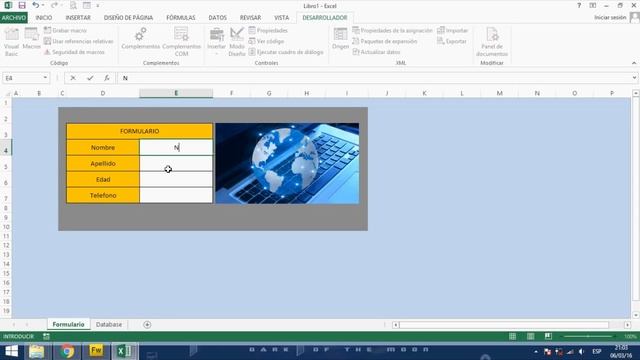
Task: Open Fireworks from taskbar
Action: point(96,351)
